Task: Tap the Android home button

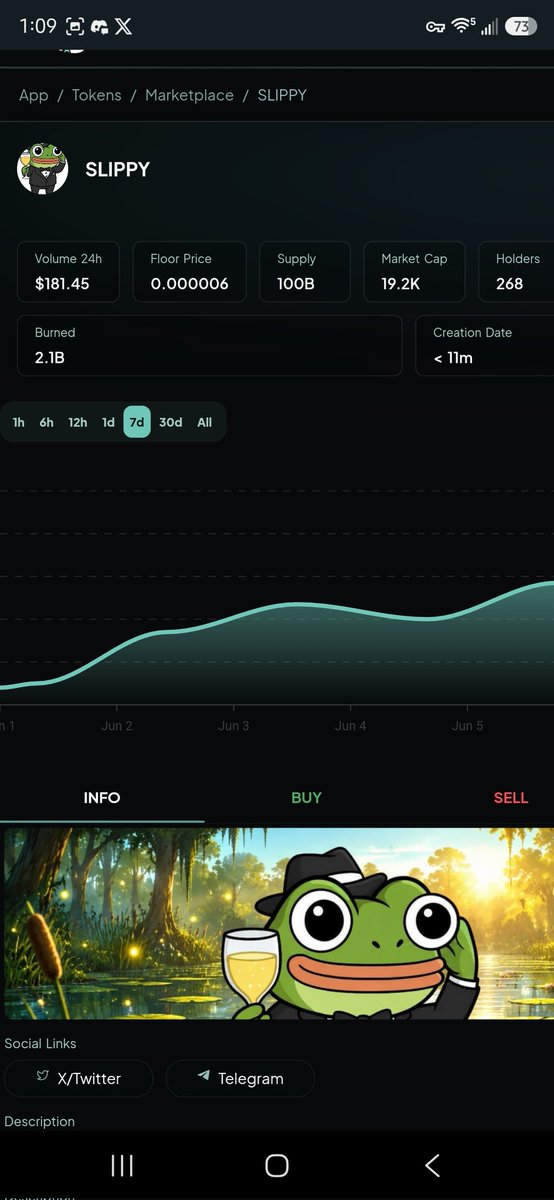Action: coord(277,1165)
